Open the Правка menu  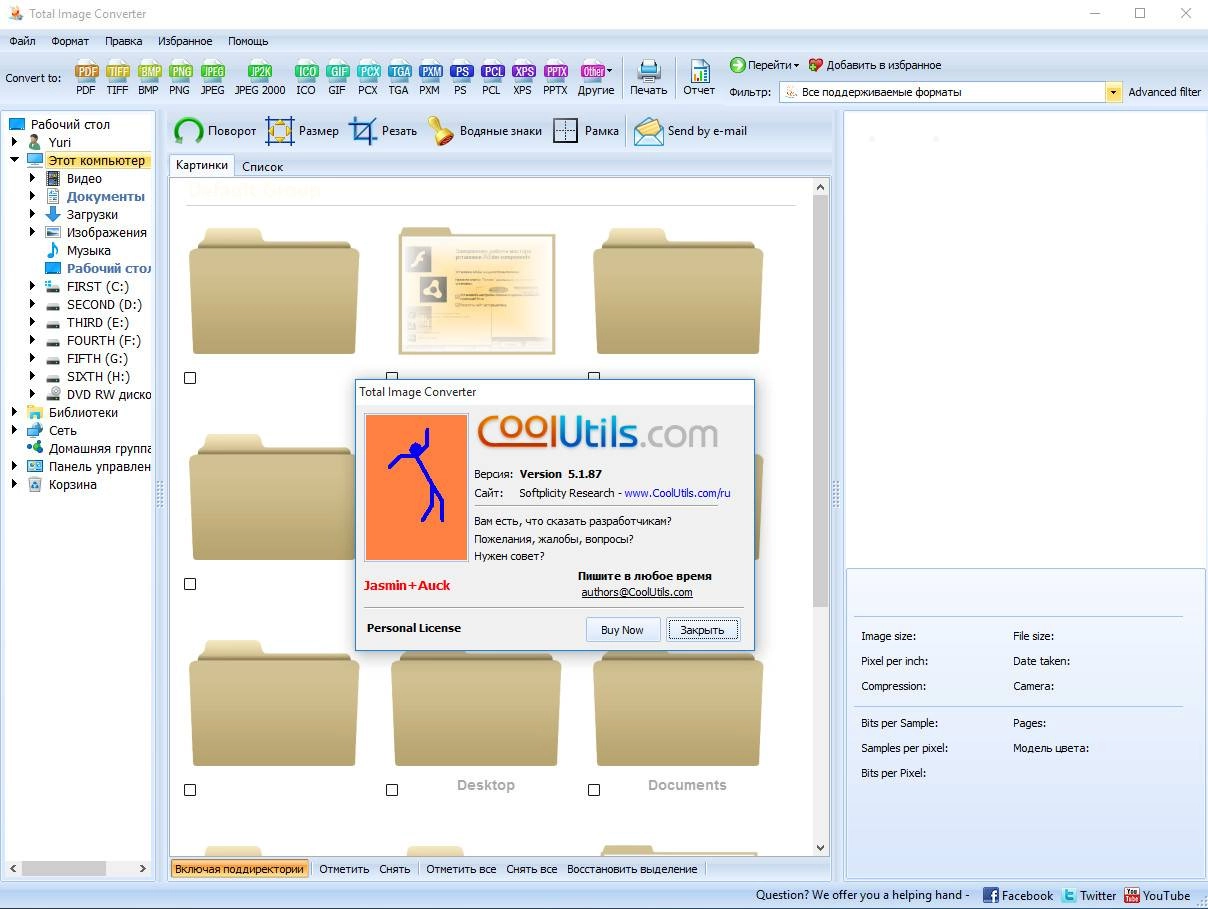tap(123, 41)
